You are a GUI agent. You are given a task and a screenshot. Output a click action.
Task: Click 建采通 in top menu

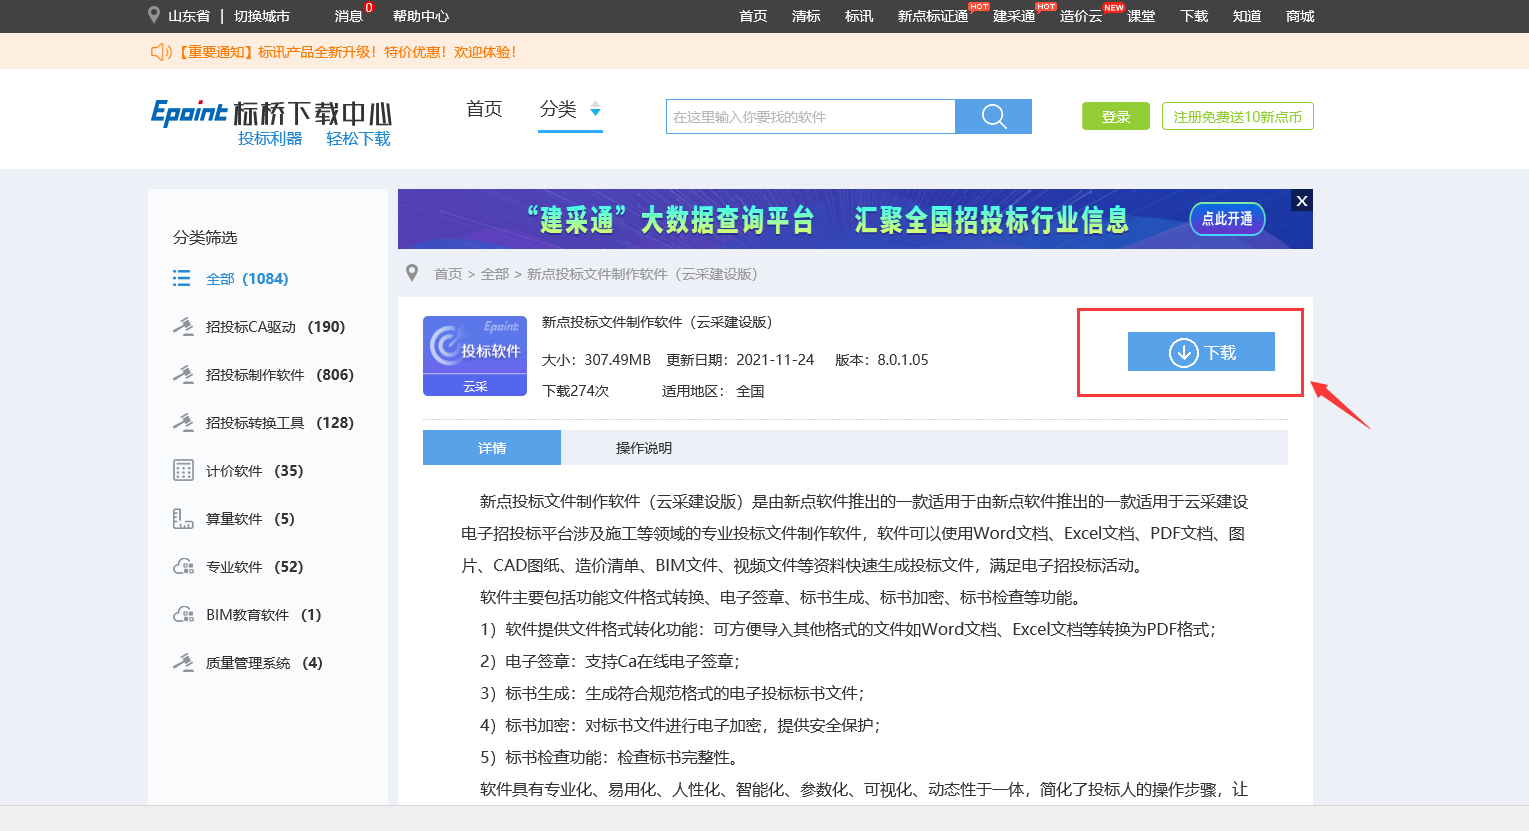click(1014, 16)
